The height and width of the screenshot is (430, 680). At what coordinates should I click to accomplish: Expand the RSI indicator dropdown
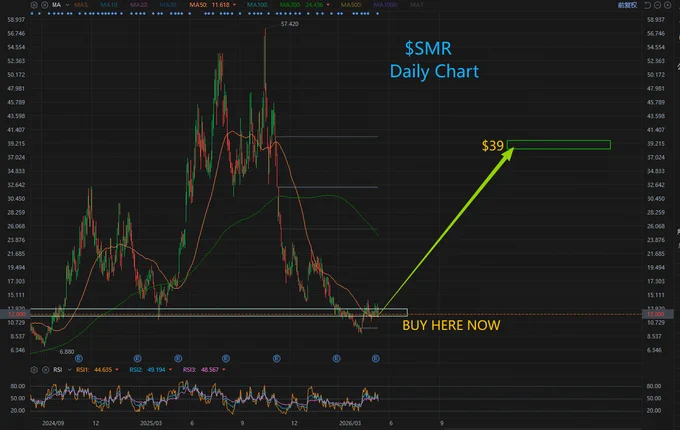click(x=69, y=370)
